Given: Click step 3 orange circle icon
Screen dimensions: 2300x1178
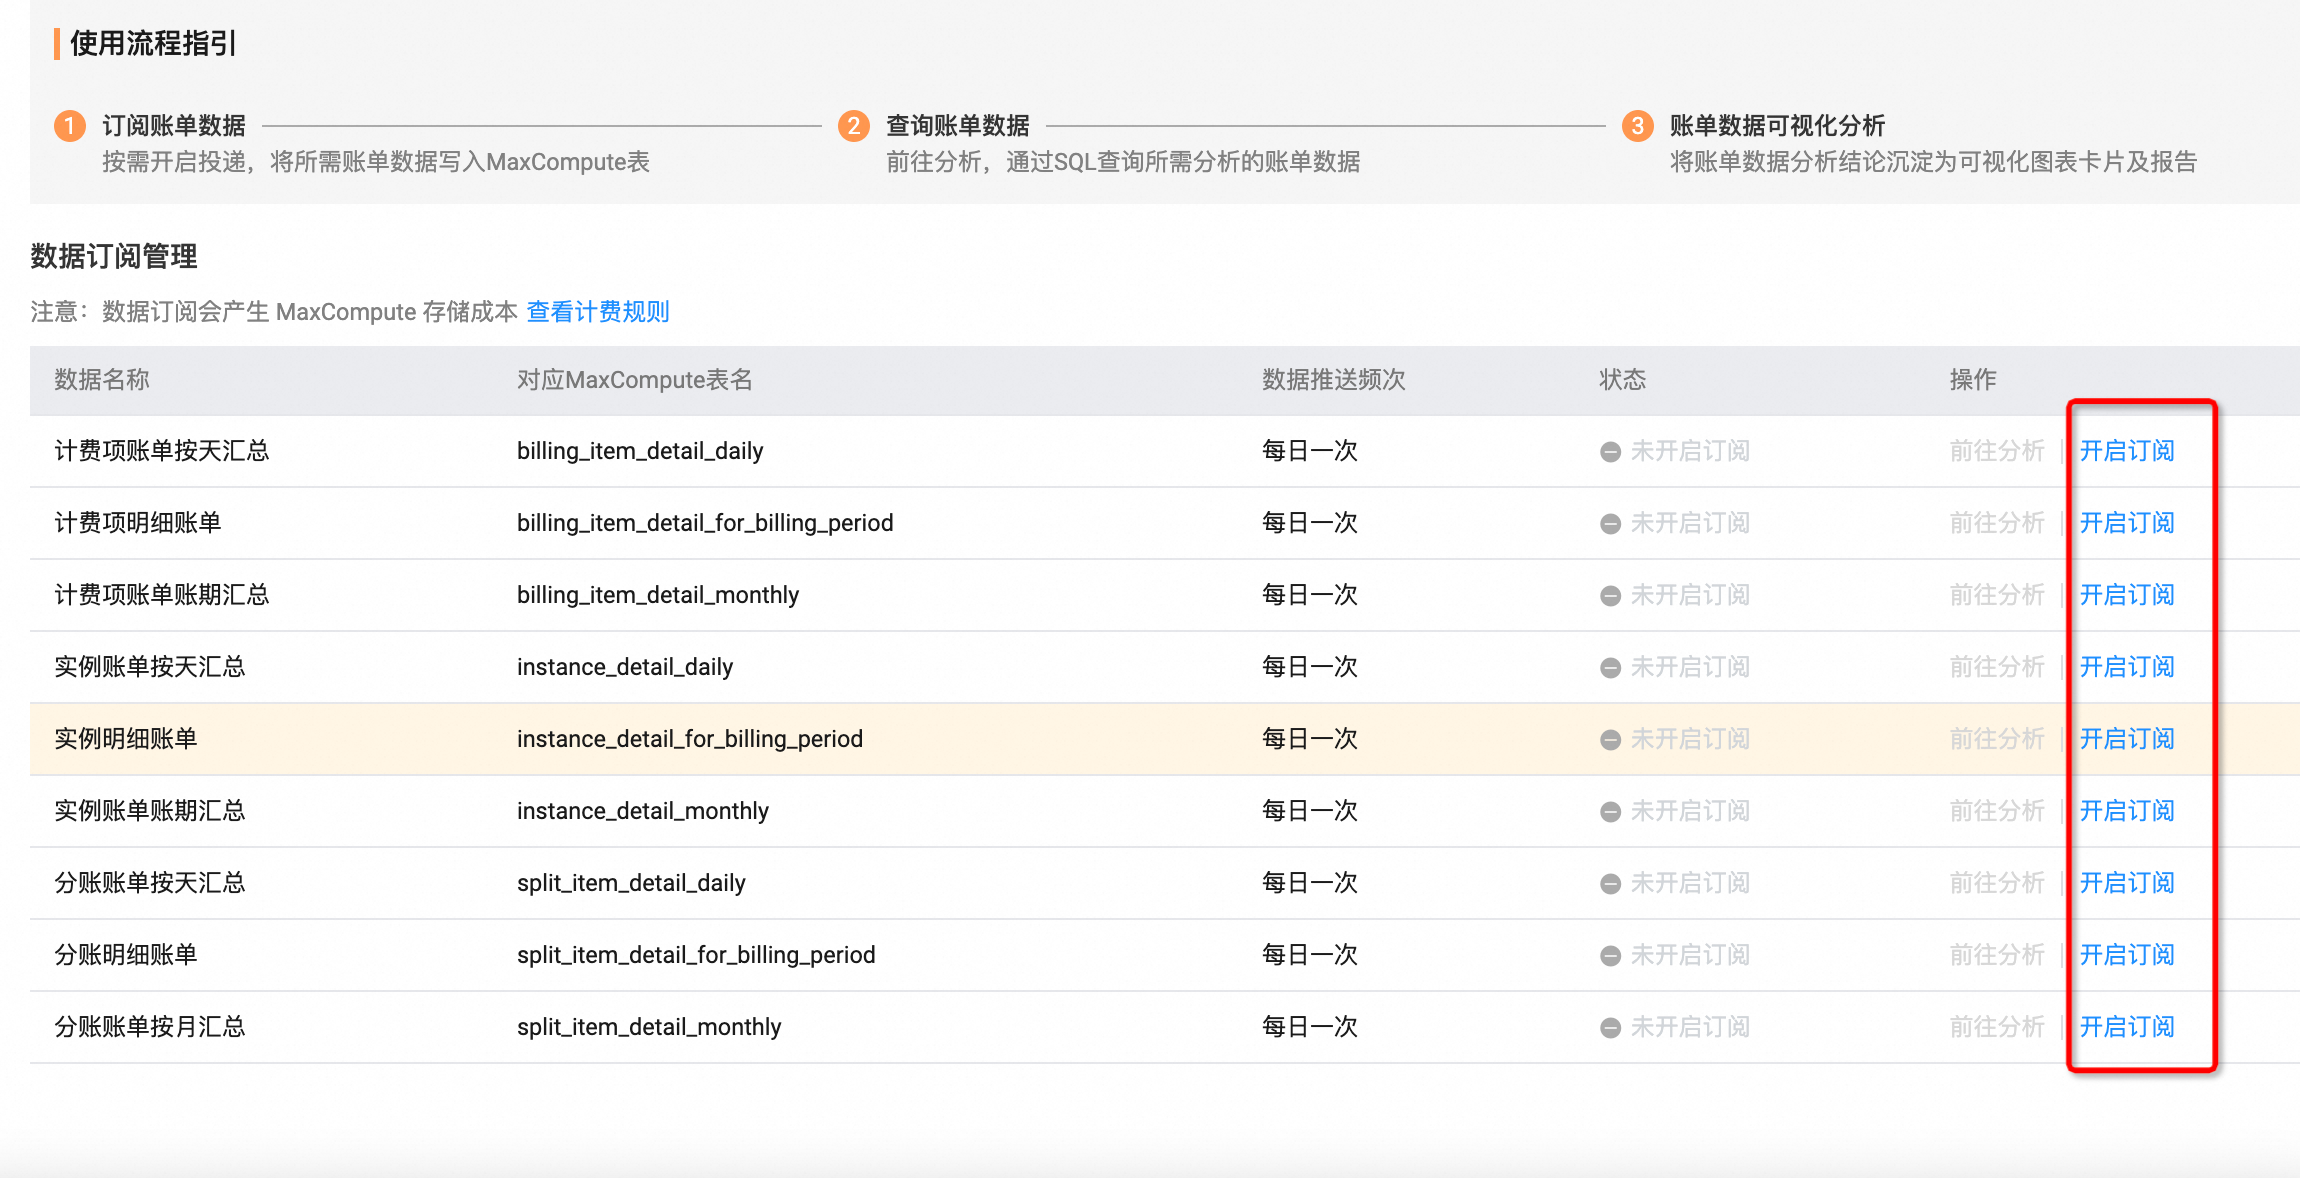Looking at the screenshot, I should [1637, 126].
